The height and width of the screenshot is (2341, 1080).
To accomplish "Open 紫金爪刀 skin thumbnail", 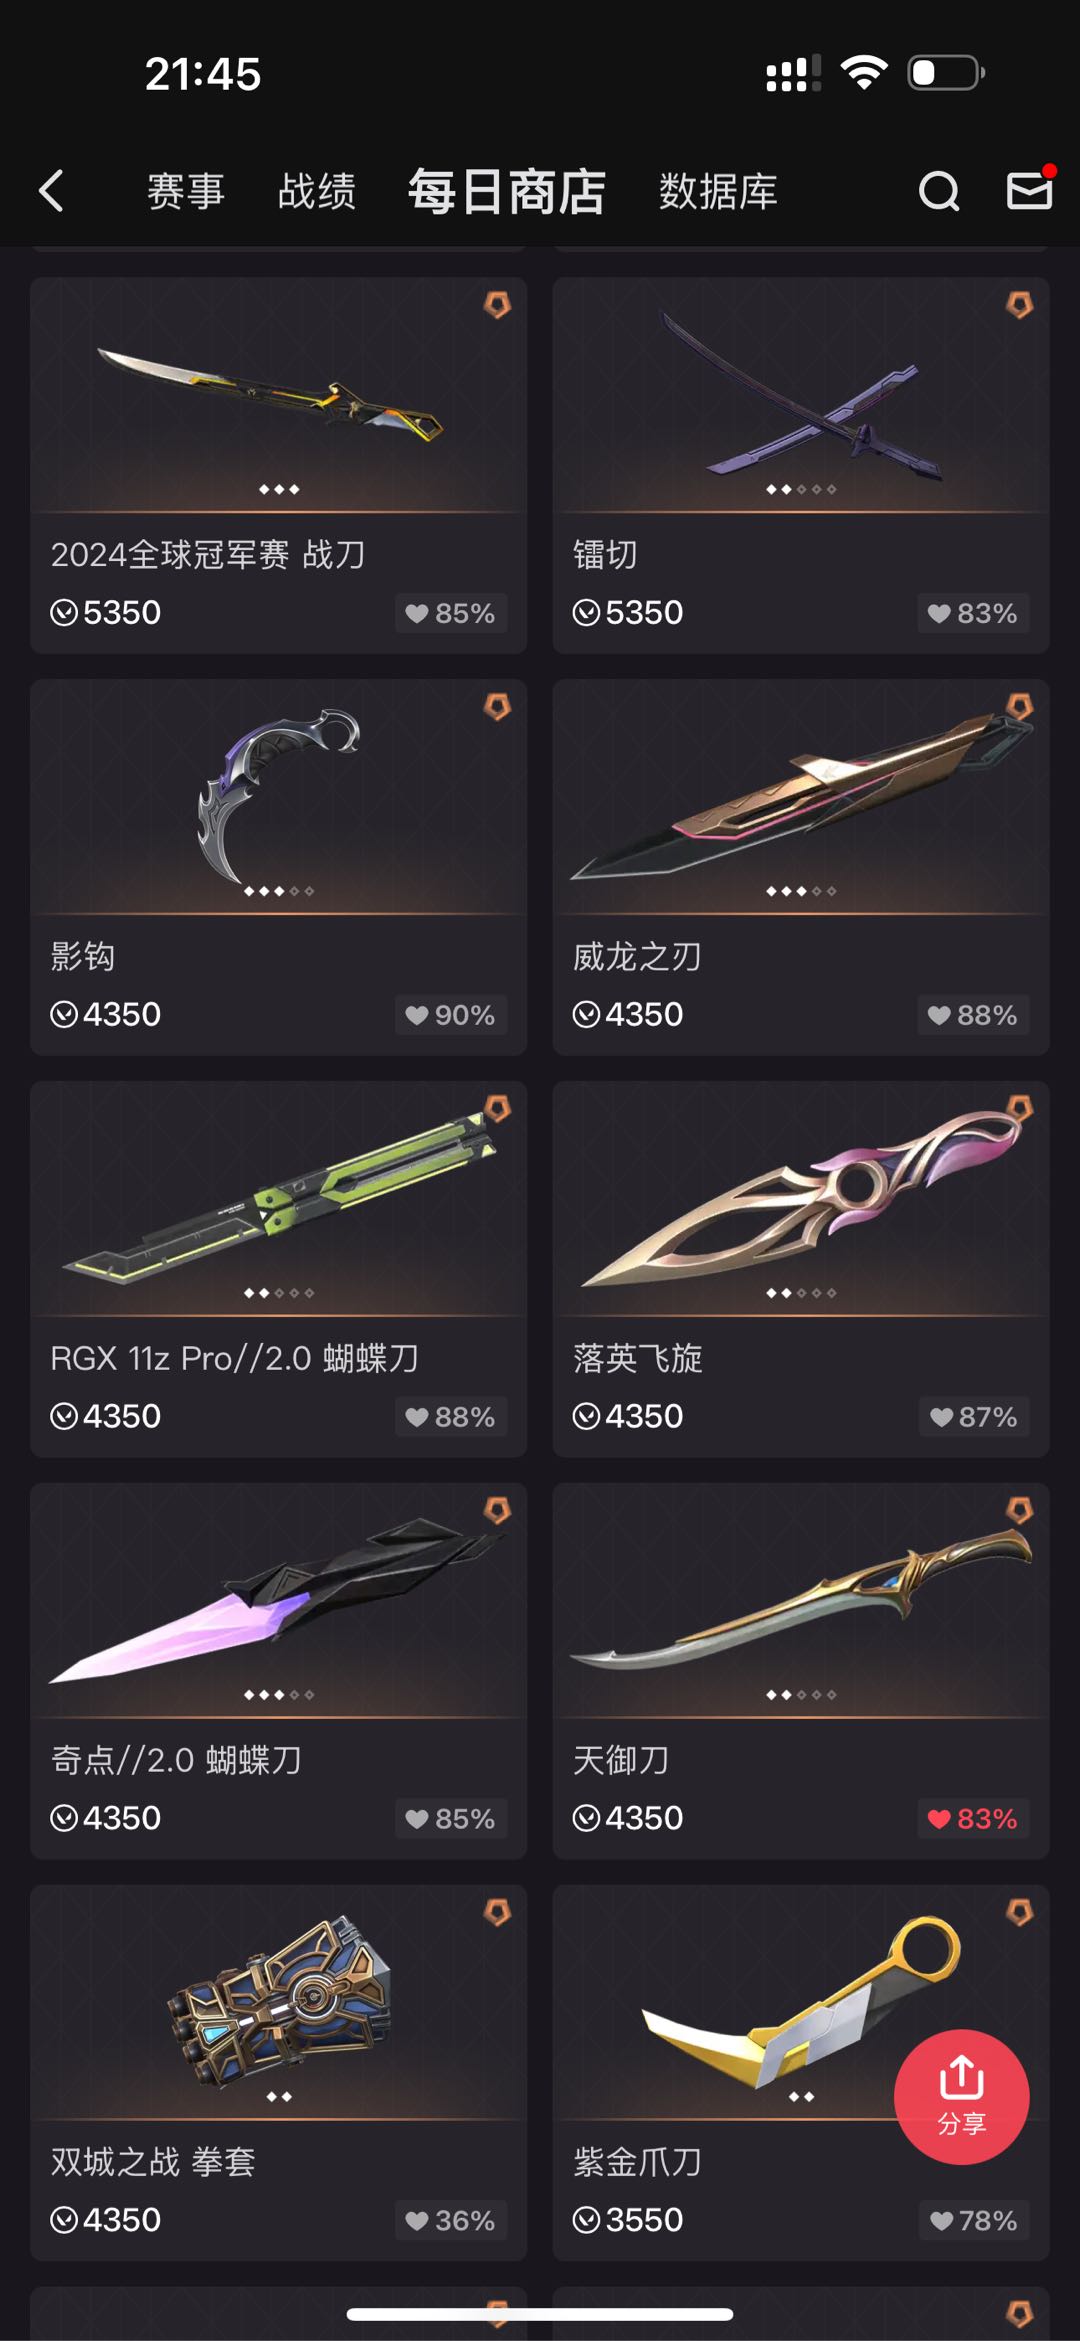I will (x=801, y=2002).
